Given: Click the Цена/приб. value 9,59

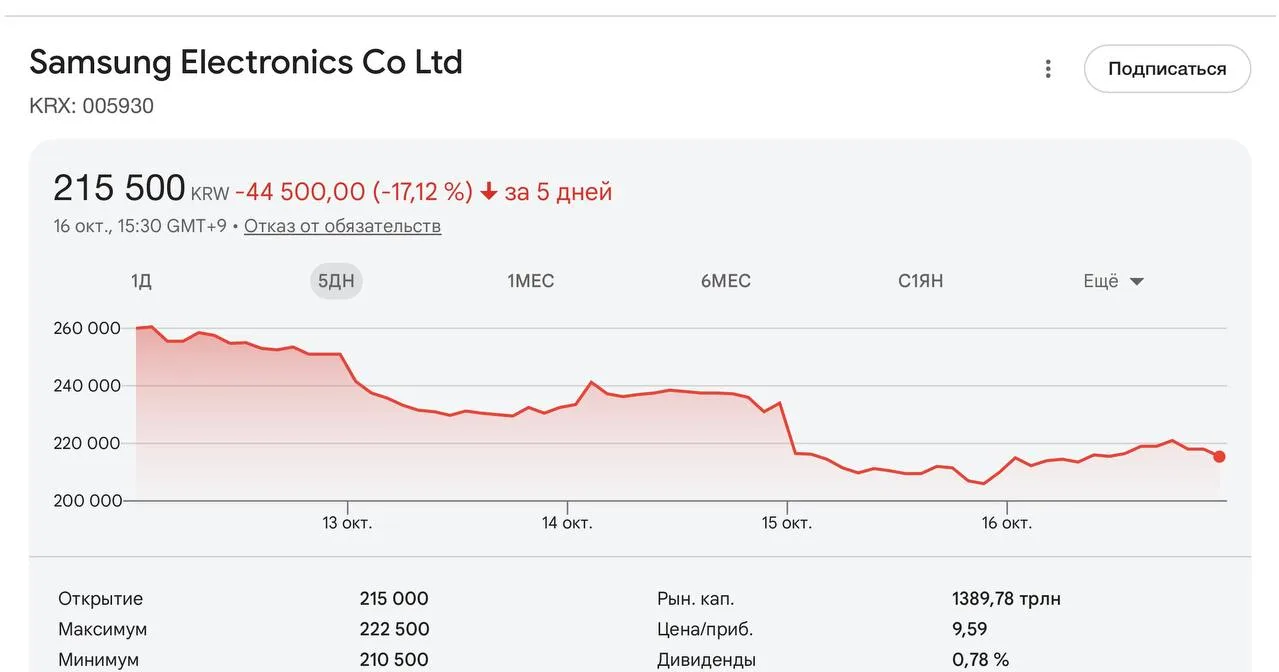Looking at the screenshot, I should pos(969,629).
